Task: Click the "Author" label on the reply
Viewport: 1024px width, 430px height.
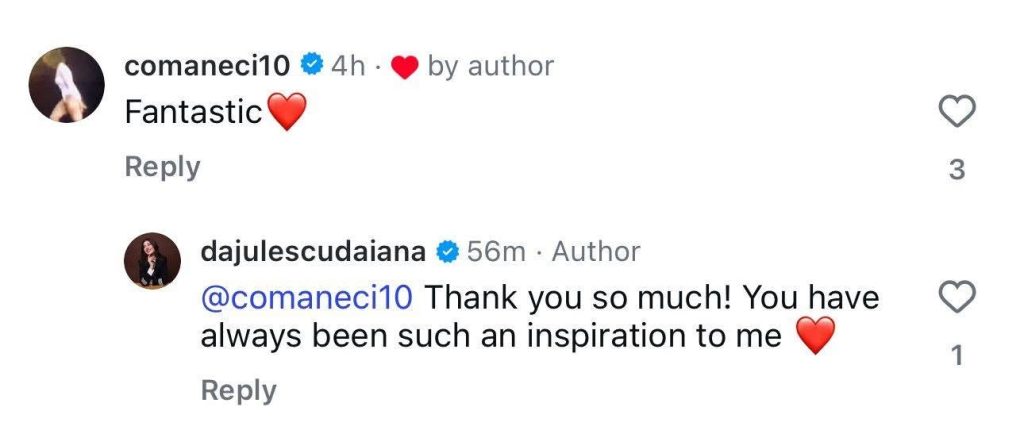Action: (x=596, y=252)
